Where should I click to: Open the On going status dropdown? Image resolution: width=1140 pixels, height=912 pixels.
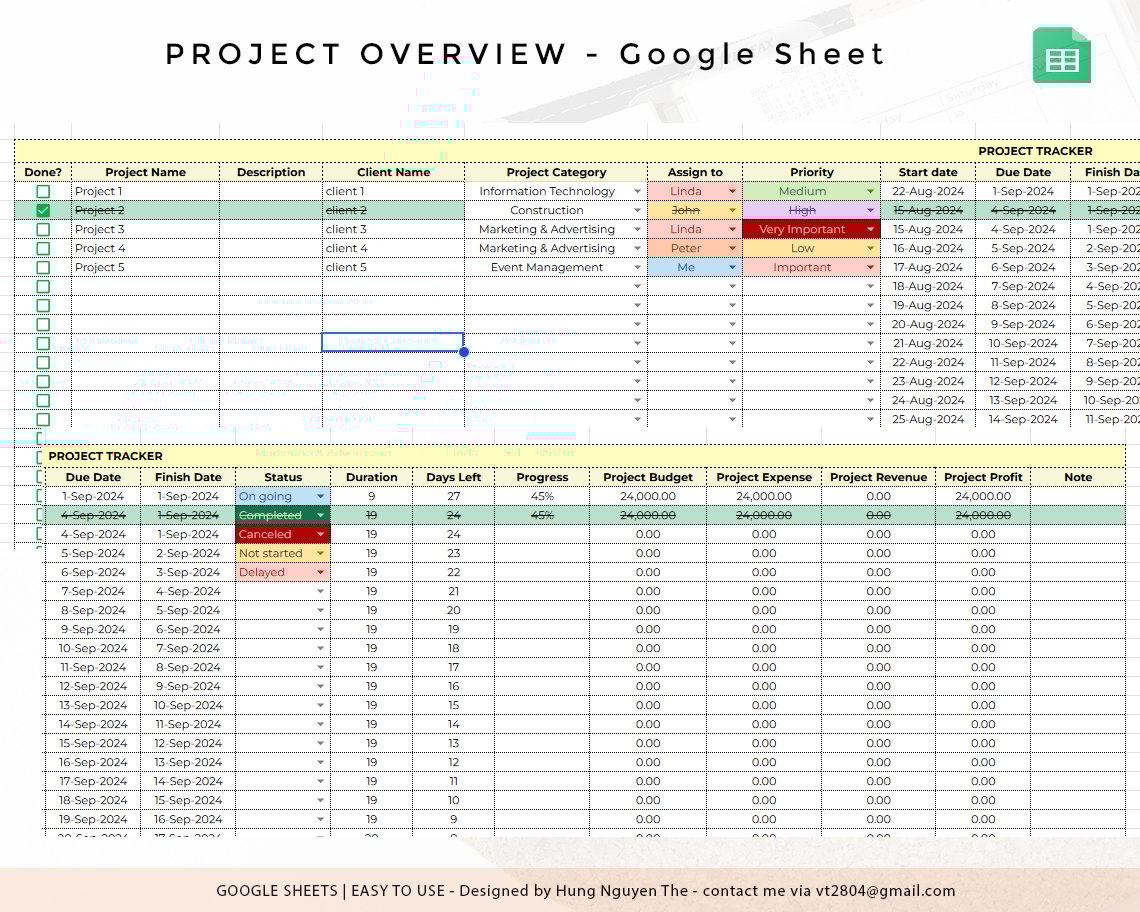tap(320, 496)
